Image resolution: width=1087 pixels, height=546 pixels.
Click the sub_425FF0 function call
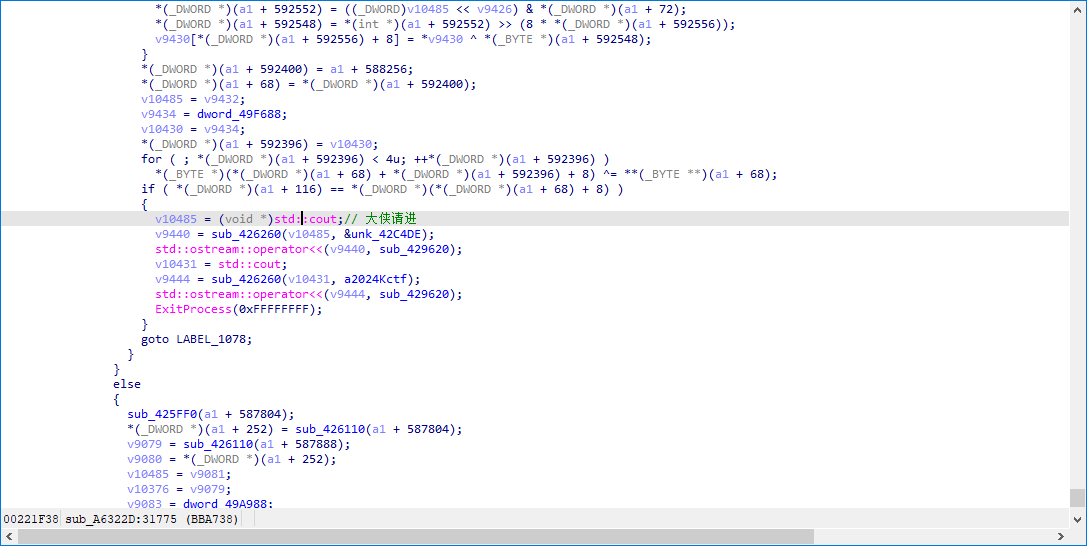tap(162, 414)
